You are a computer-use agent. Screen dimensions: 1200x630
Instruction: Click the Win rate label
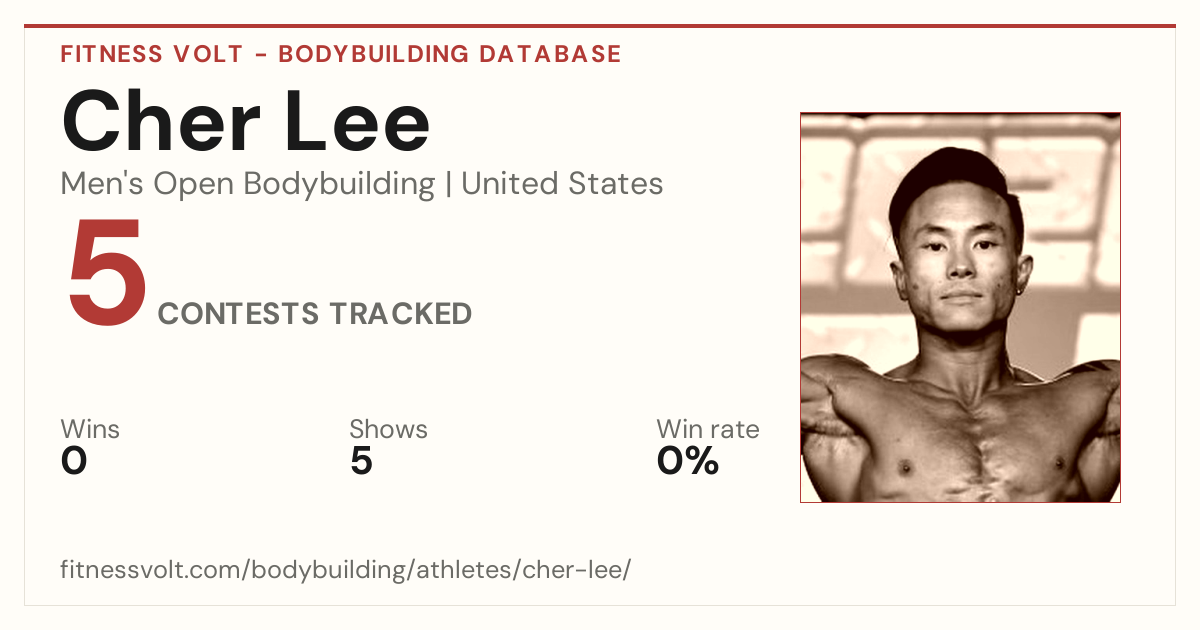708,429
